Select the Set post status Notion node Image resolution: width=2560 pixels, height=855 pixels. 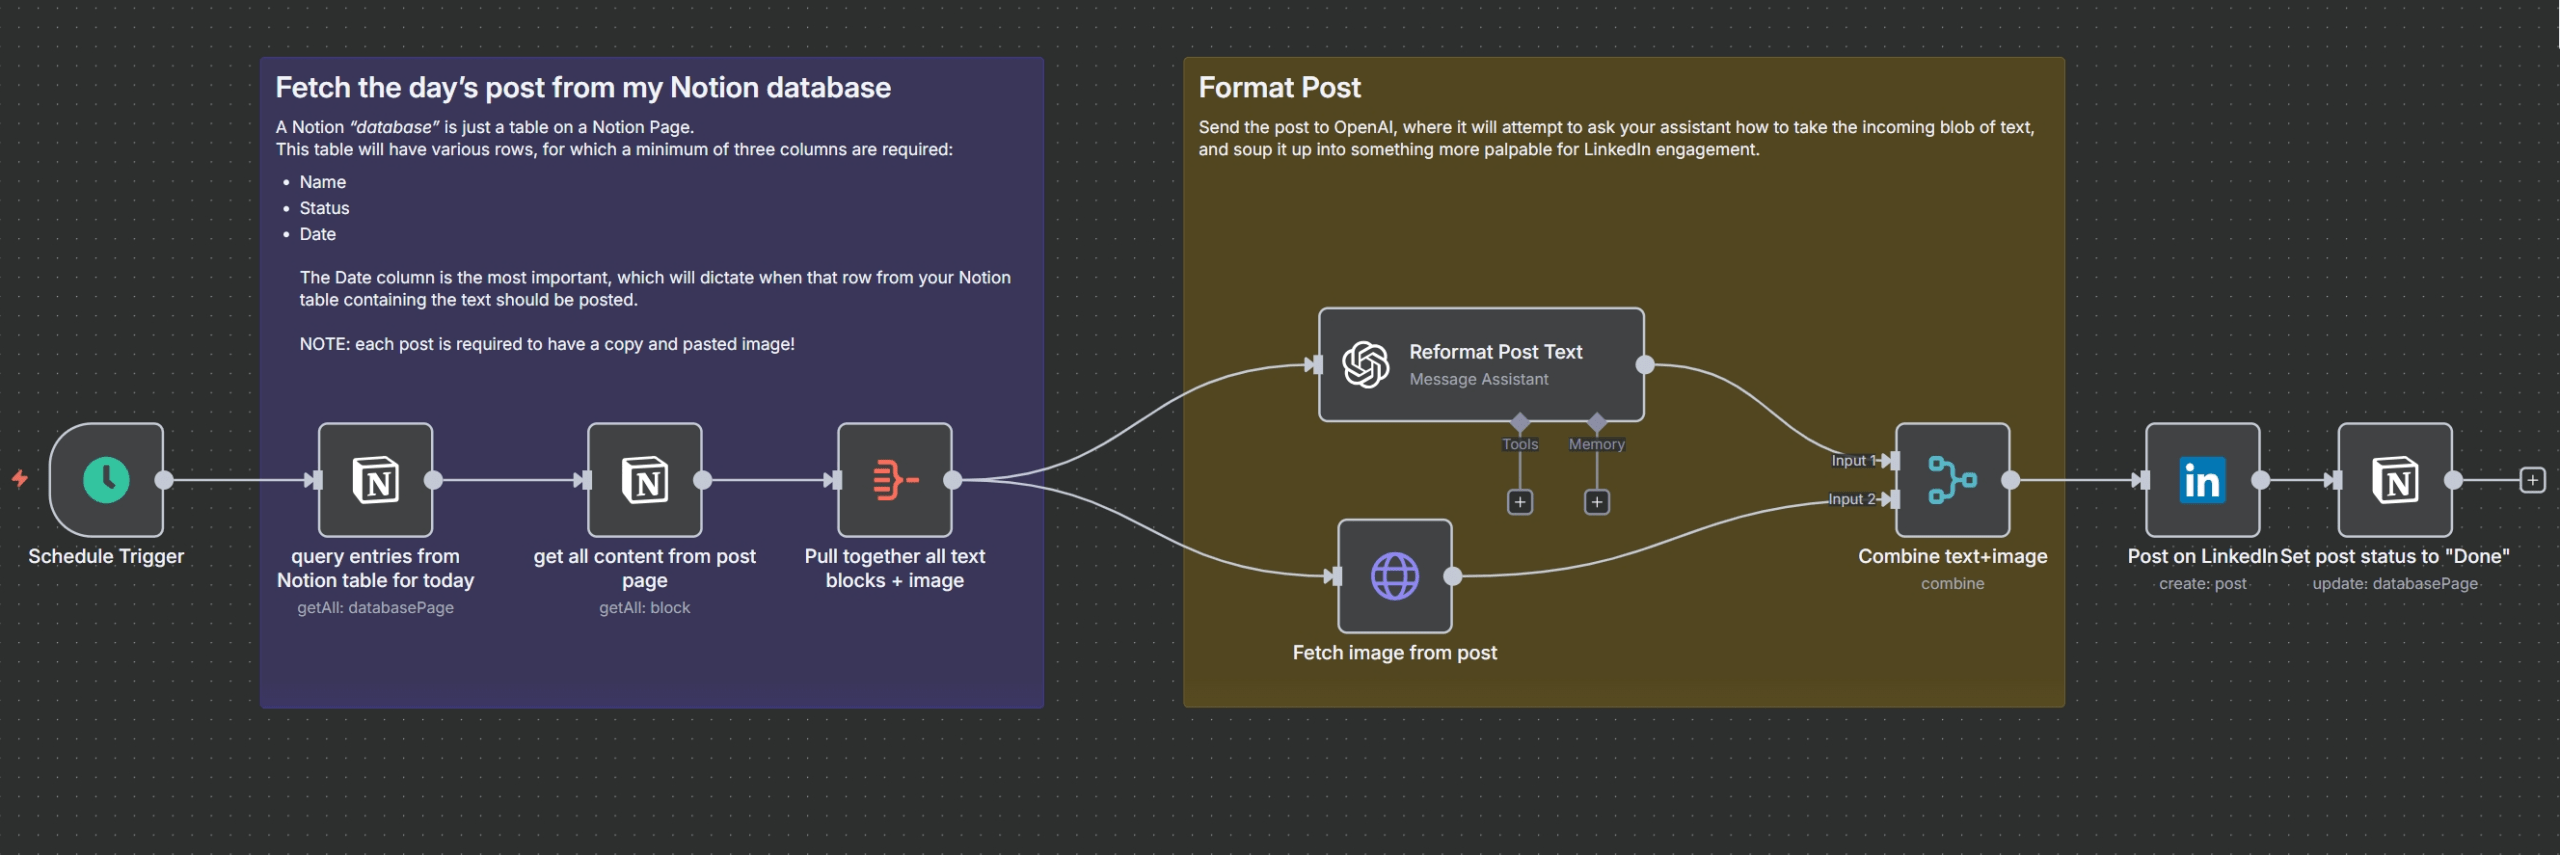(x=2394, y=480)
